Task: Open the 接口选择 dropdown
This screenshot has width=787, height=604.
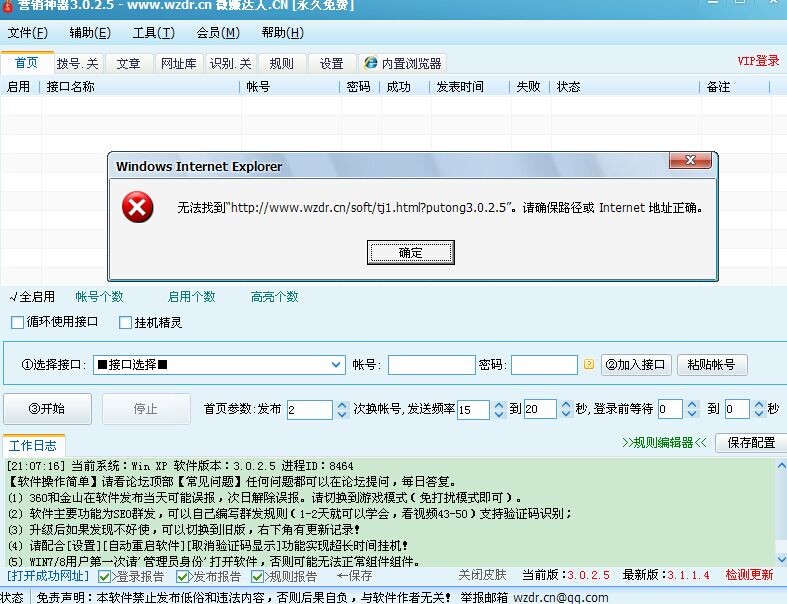Action: click(336, 365)
